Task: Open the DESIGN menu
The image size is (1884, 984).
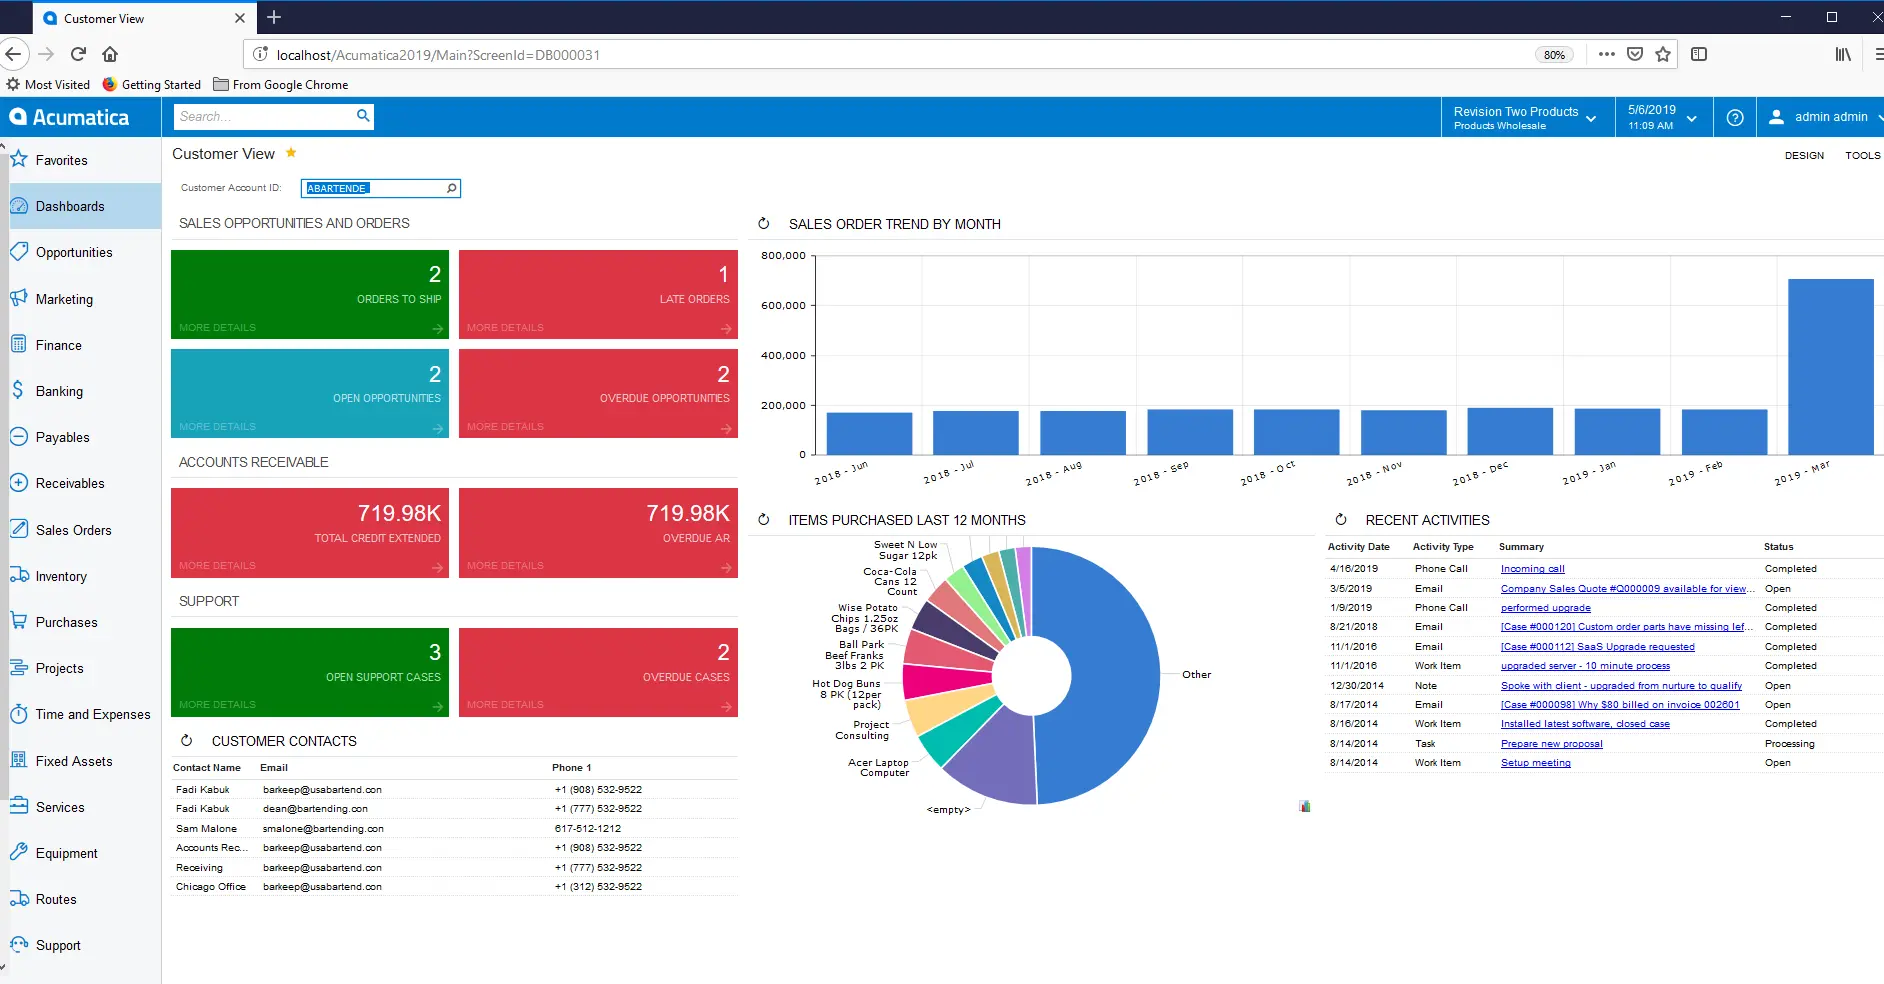Action: click(x=1804, y=156)
